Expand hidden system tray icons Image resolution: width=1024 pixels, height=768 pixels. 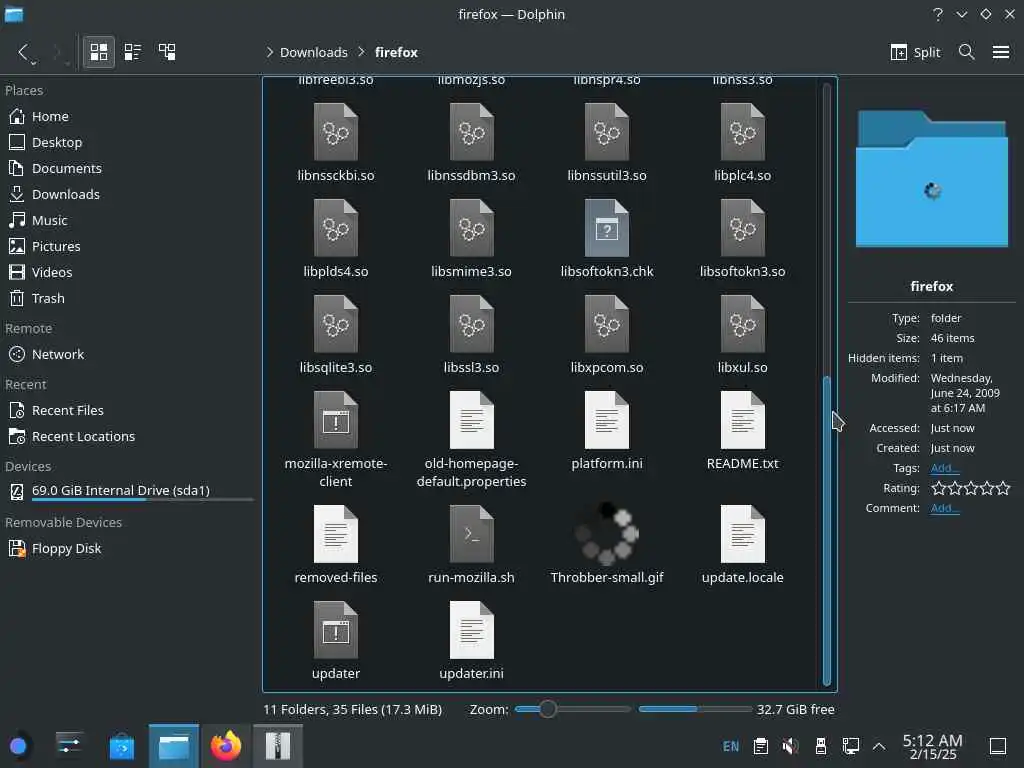coord(879,746)
